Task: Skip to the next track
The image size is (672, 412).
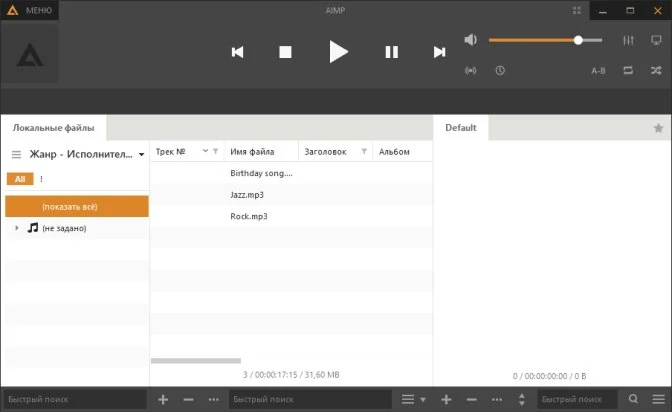Action: tap(439, 52)
